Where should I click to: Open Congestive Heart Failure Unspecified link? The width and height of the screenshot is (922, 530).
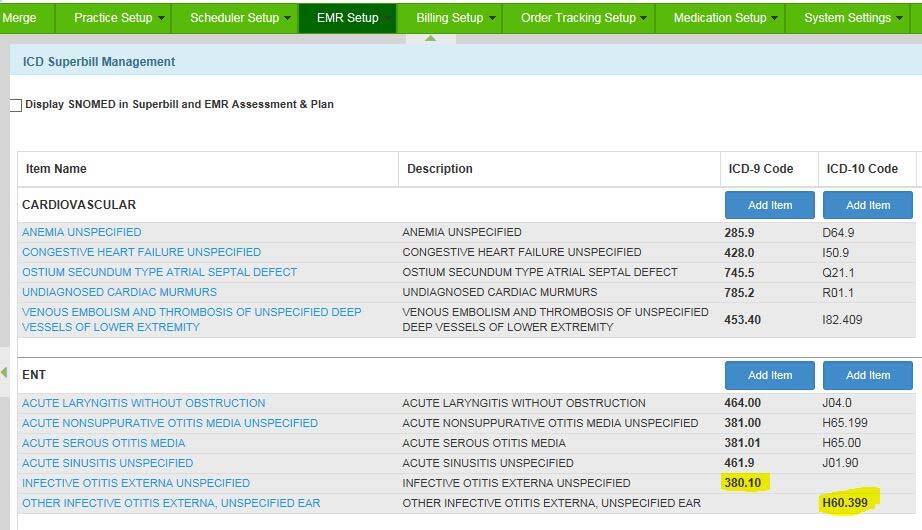141,252
